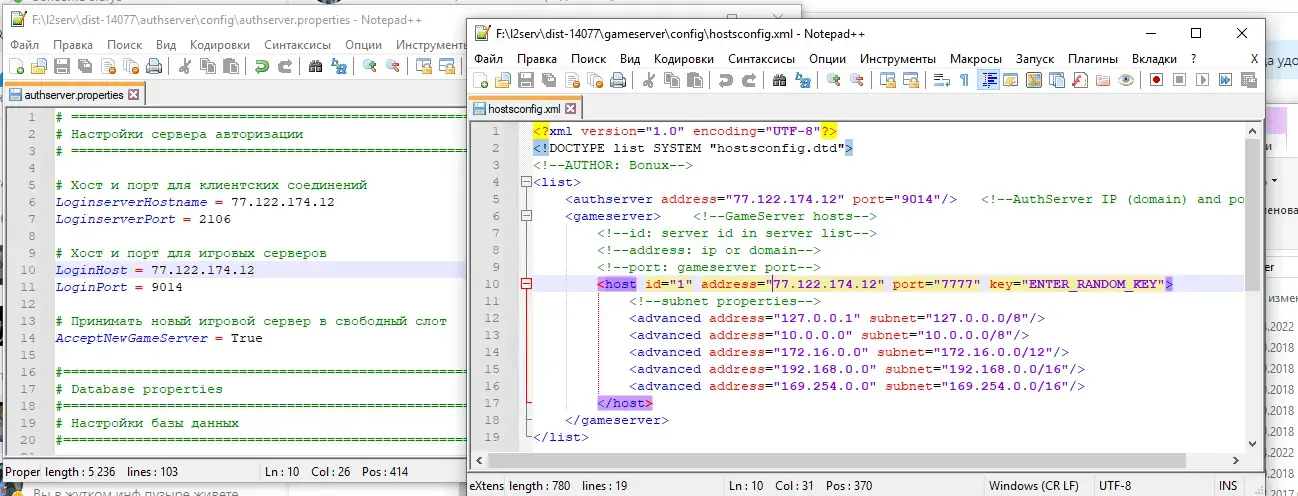Collapse the red <host> fold marker on line 10
The image size is (1298, 496).
coord(526,284)
